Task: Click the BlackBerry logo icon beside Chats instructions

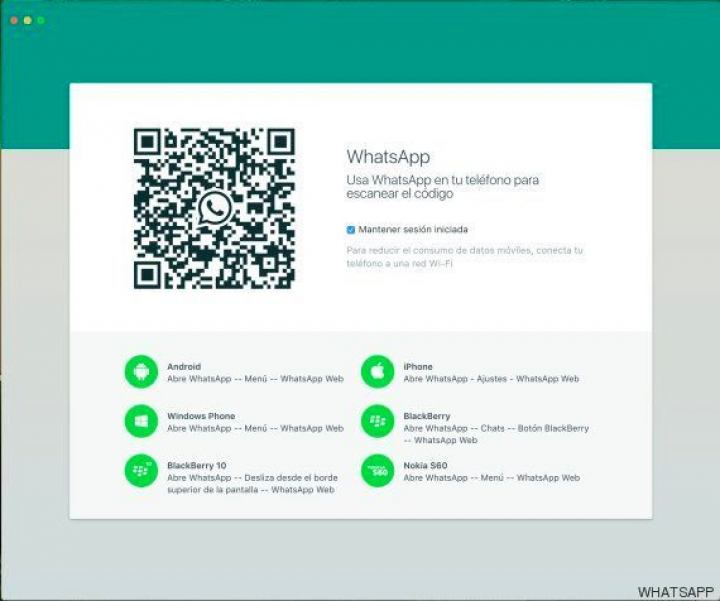Action: coord(378,421)
